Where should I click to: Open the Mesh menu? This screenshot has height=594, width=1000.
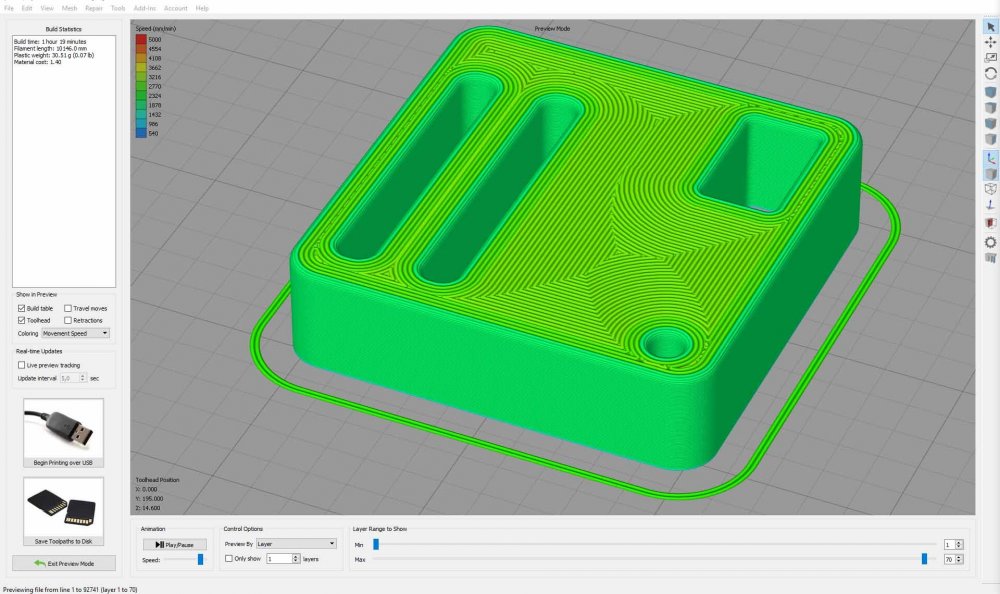[x=69, y=8]
